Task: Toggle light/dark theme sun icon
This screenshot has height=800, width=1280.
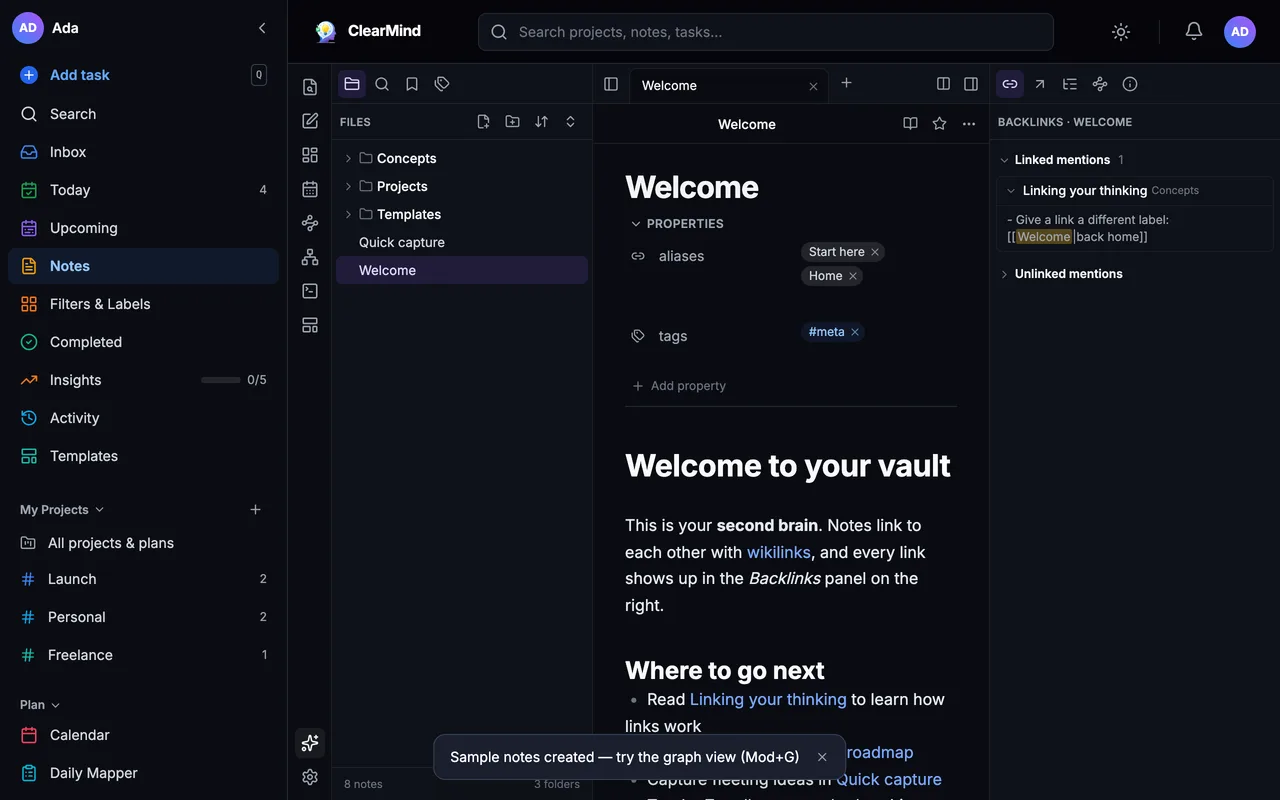Action: tap(1121, 32)
